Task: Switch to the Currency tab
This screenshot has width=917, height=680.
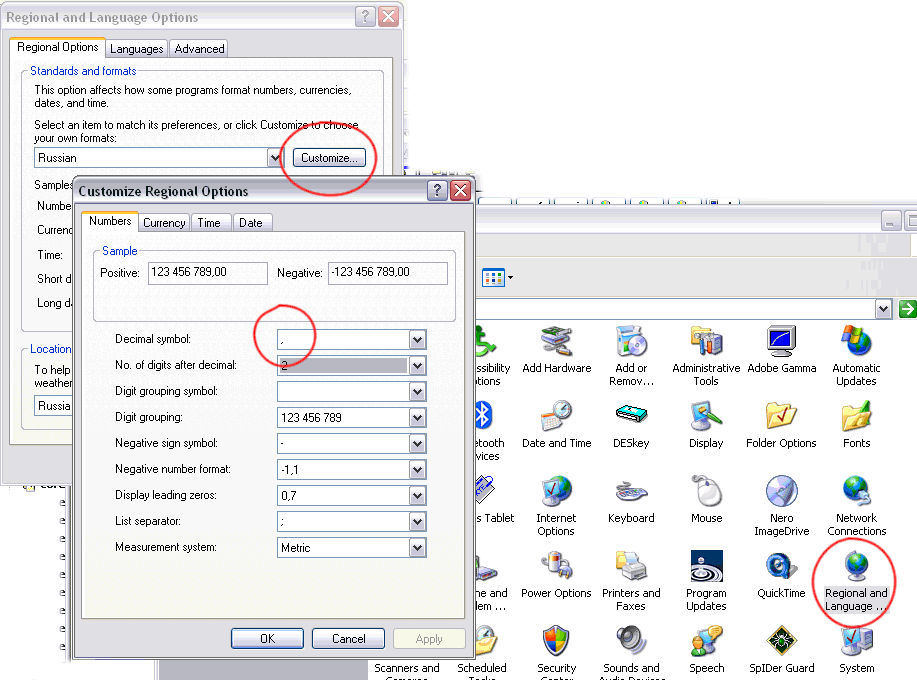Action: (x=164, y=223)
